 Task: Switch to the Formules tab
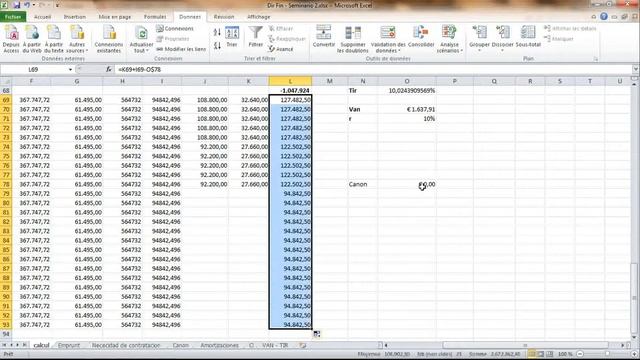tap(155, 17)
